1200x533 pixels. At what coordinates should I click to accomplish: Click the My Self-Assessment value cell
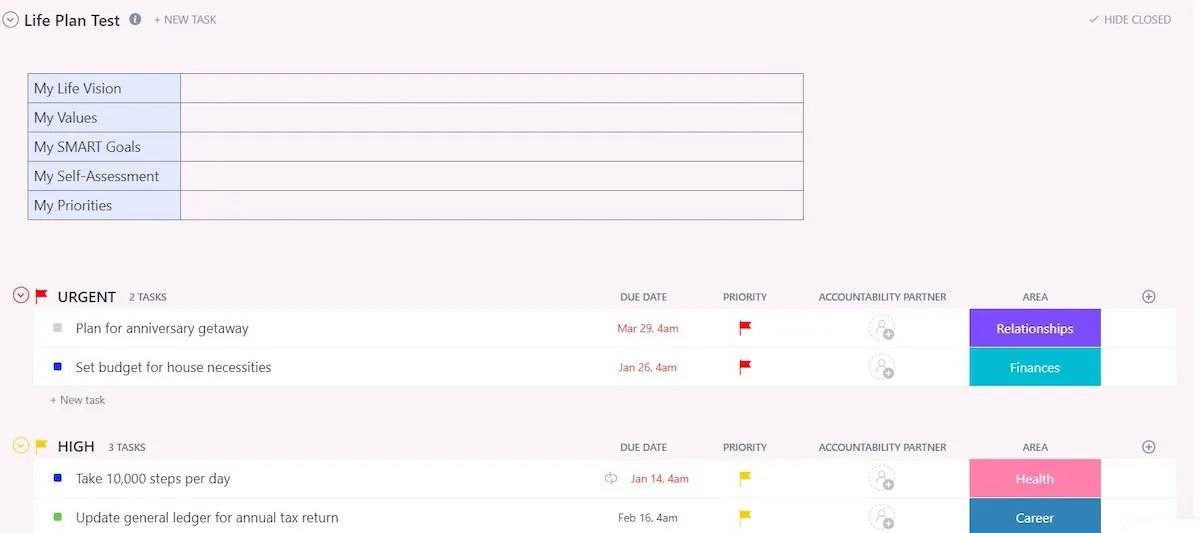pos(492,176)
